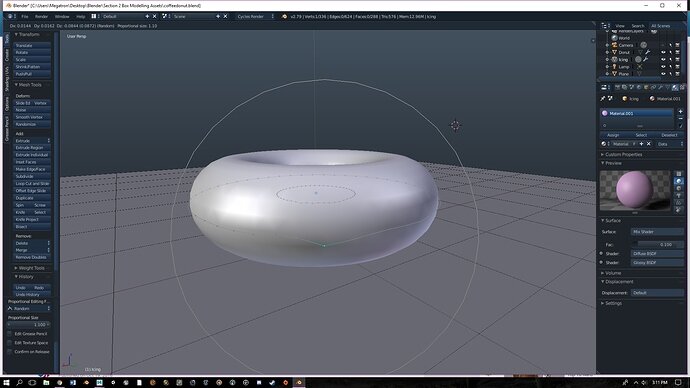Switch to the Create tool shelf tab
This screenshot has width=690, height=388.
pos(7,55)
